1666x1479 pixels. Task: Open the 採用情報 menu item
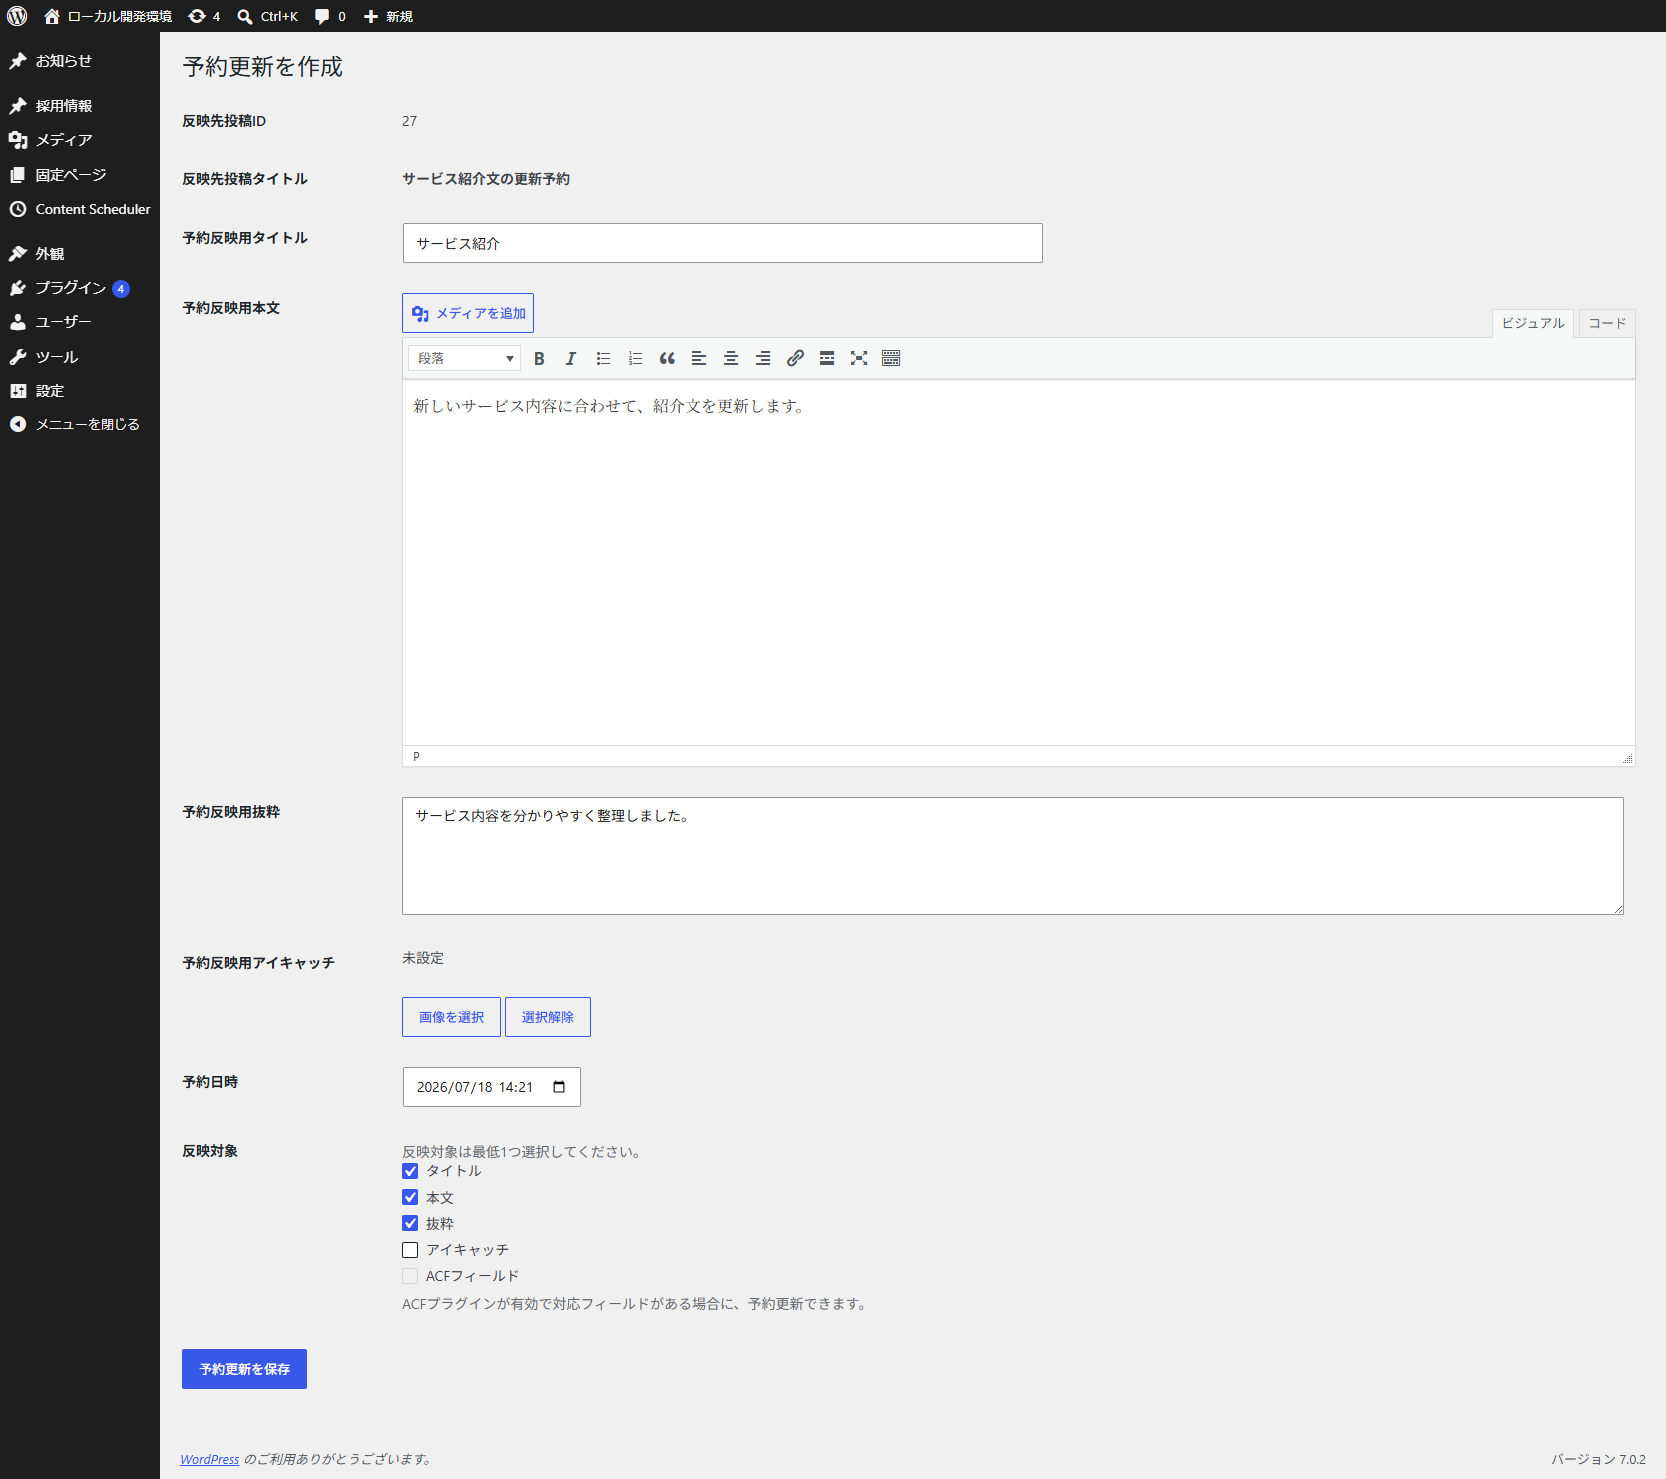click(x=80, y=106)
